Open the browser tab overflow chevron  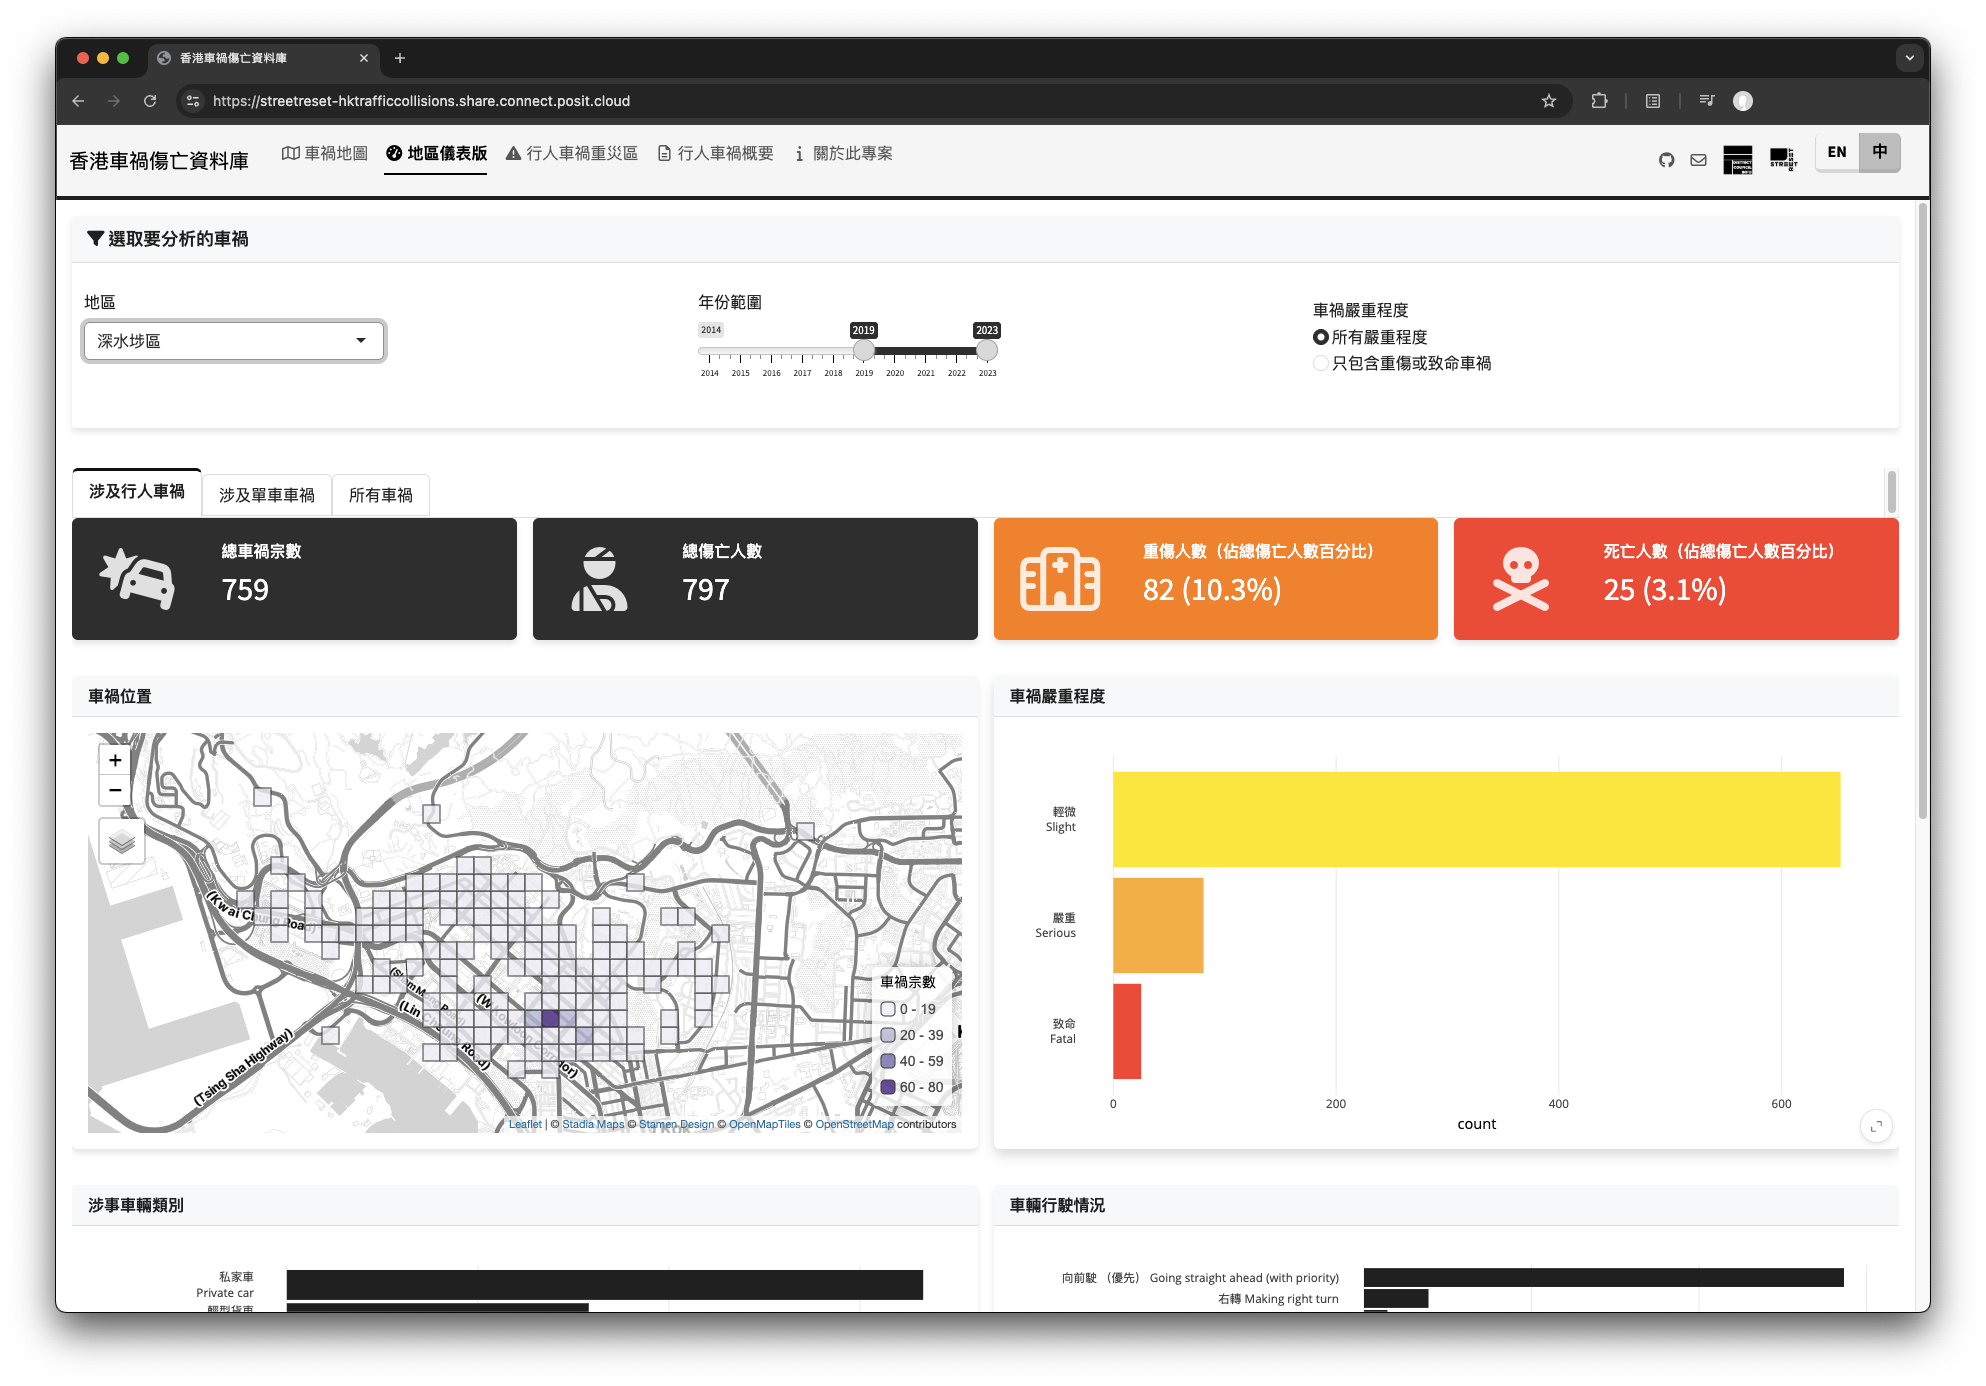coord(1910,58)
